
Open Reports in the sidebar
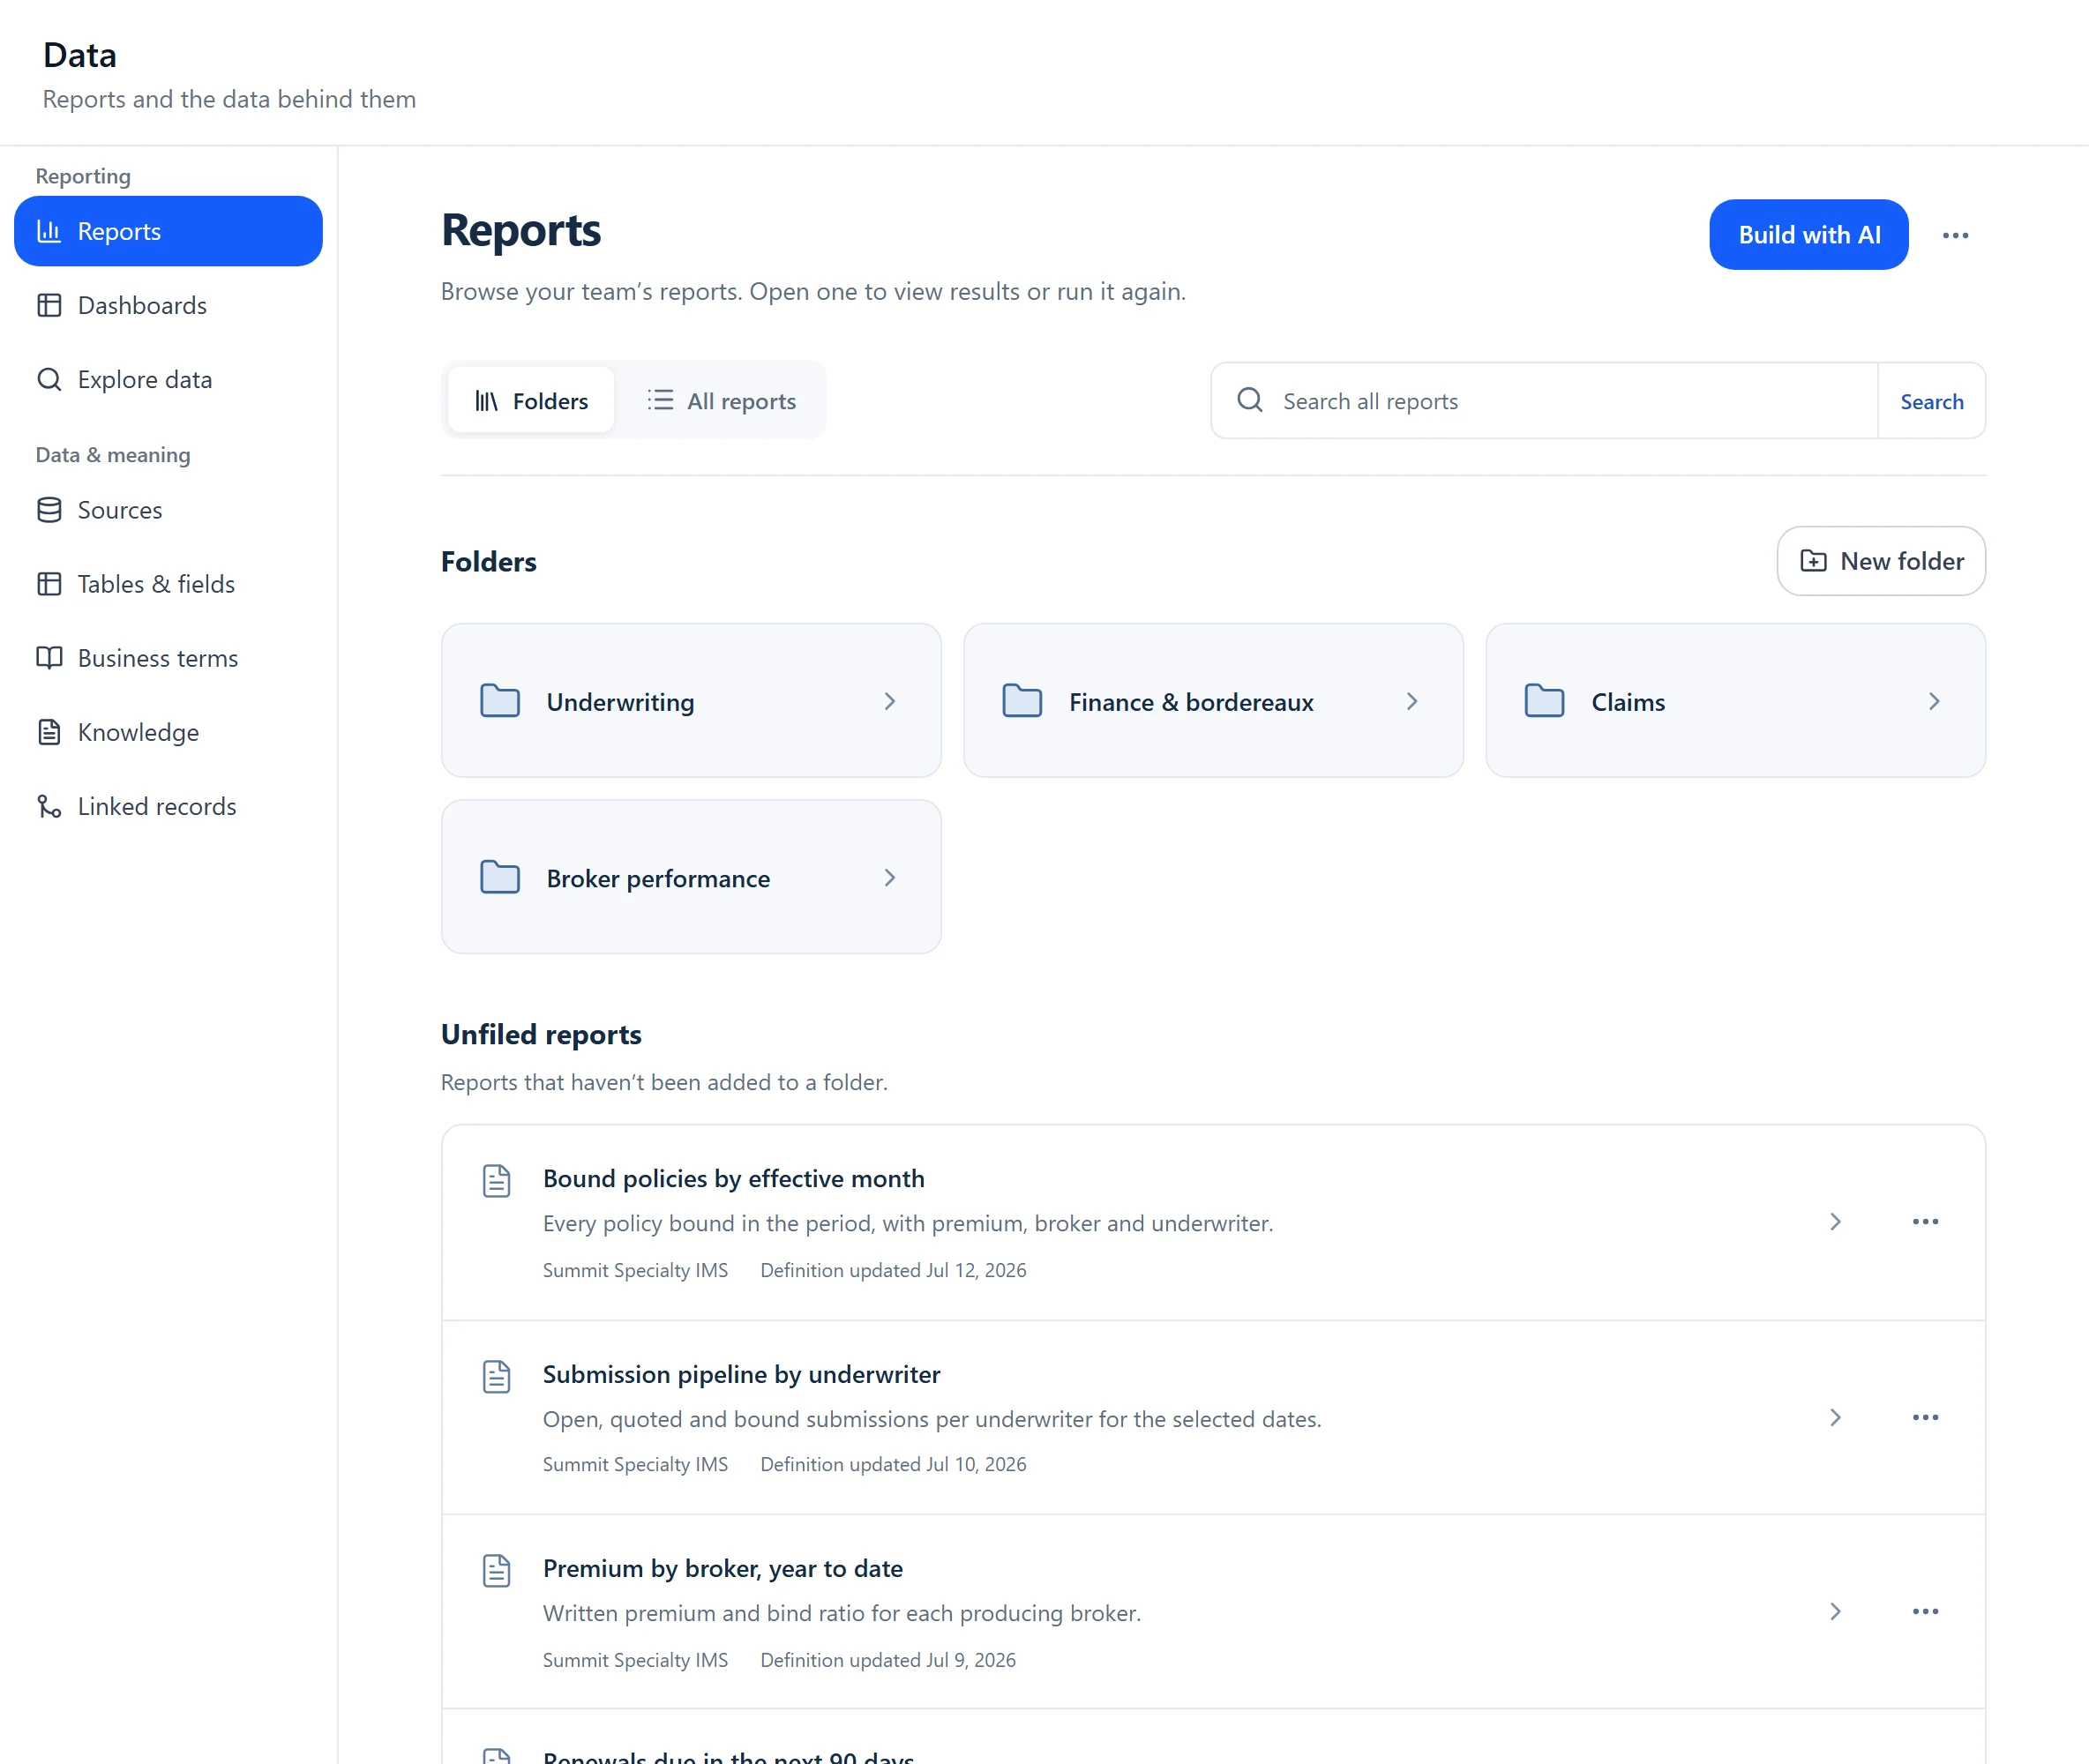168,231
